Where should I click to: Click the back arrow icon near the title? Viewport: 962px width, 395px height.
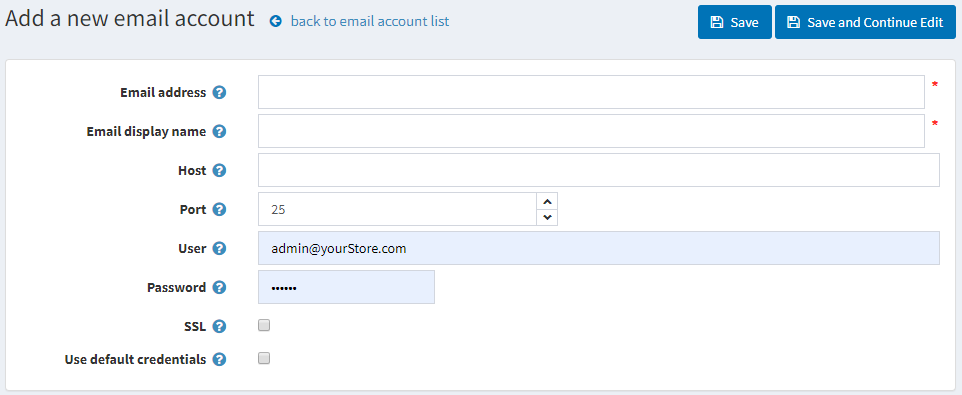[276, 21]
